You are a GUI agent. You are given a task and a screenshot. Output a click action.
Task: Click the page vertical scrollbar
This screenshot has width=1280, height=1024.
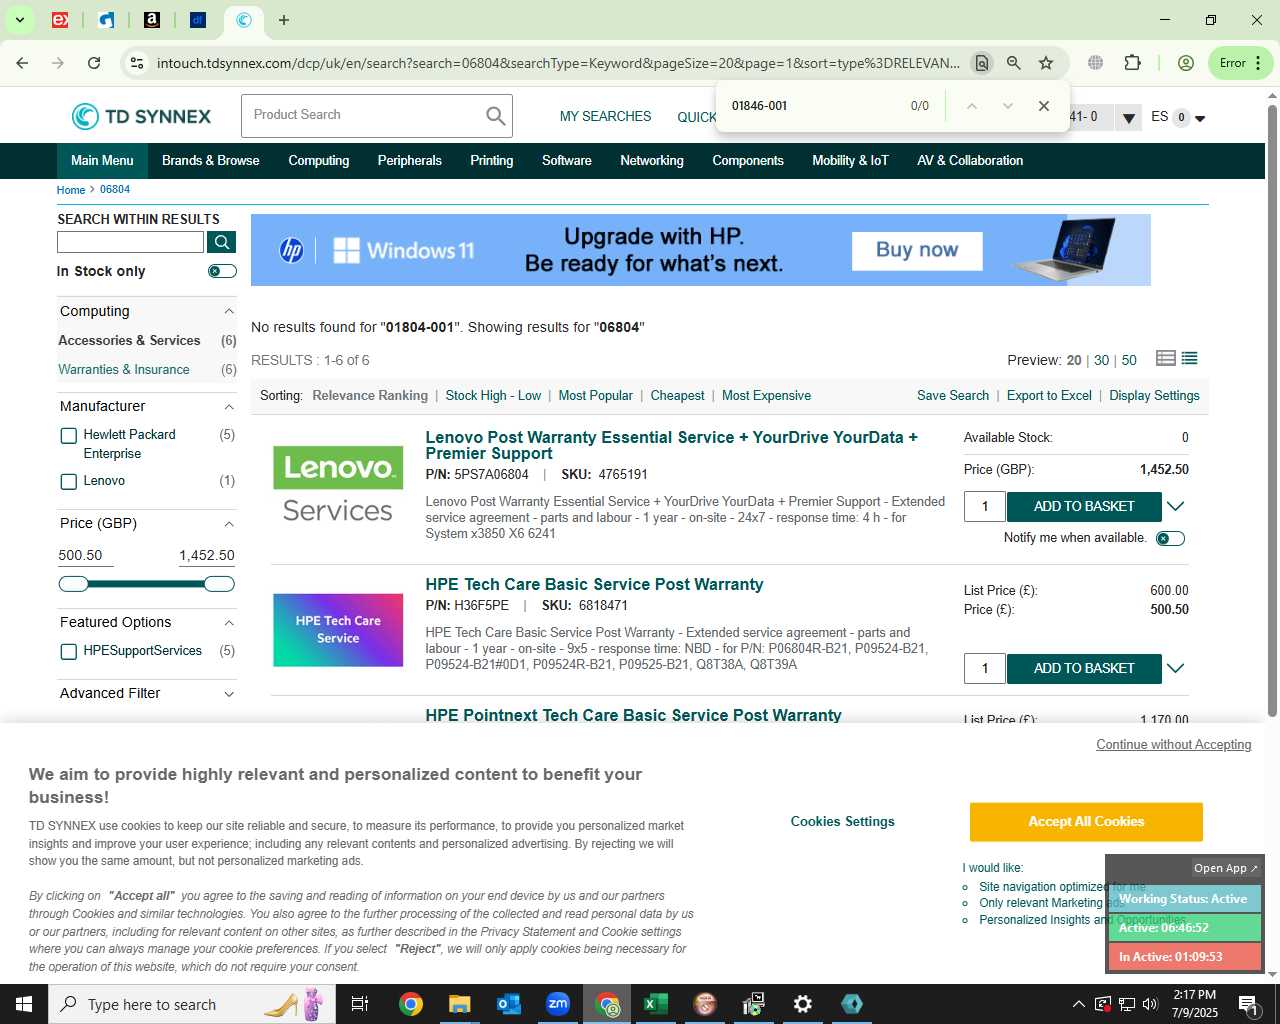click(1272, 410)
